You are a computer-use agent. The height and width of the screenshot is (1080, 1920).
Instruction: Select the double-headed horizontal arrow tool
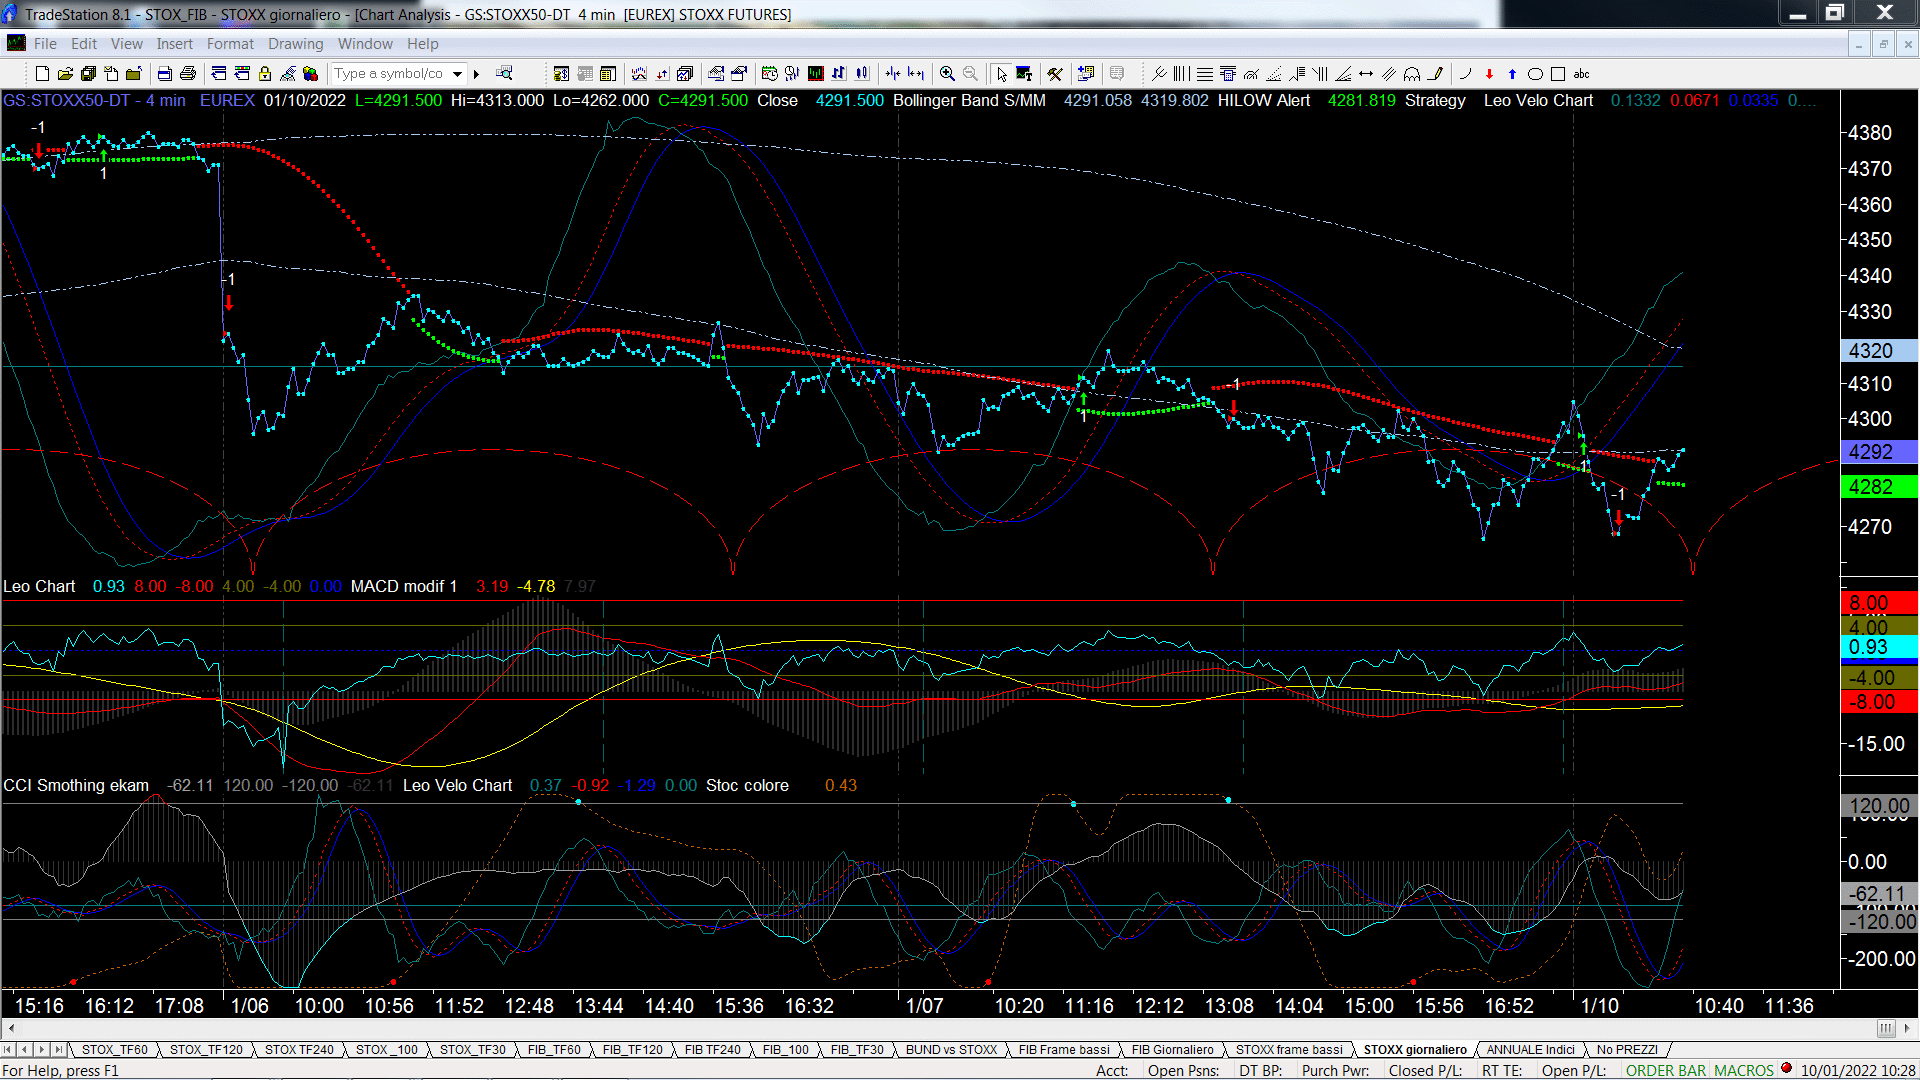tap(1366, 74)
